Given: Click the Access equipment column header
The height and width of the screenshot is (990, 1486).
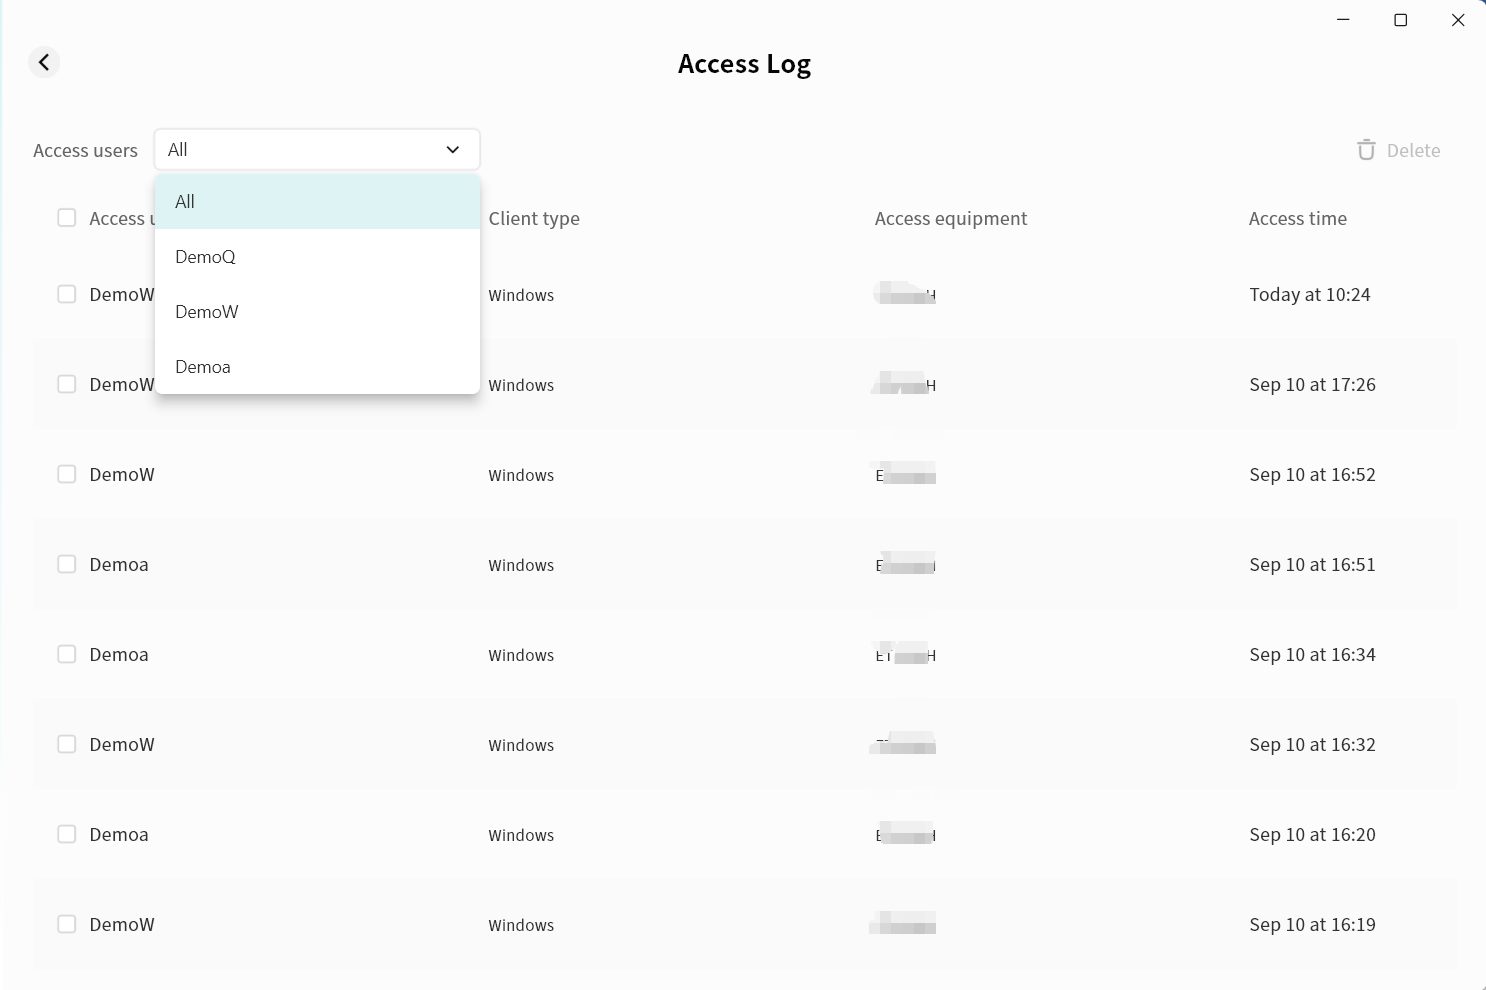Looking at the screenshot, I should click(x=950, y=219).
